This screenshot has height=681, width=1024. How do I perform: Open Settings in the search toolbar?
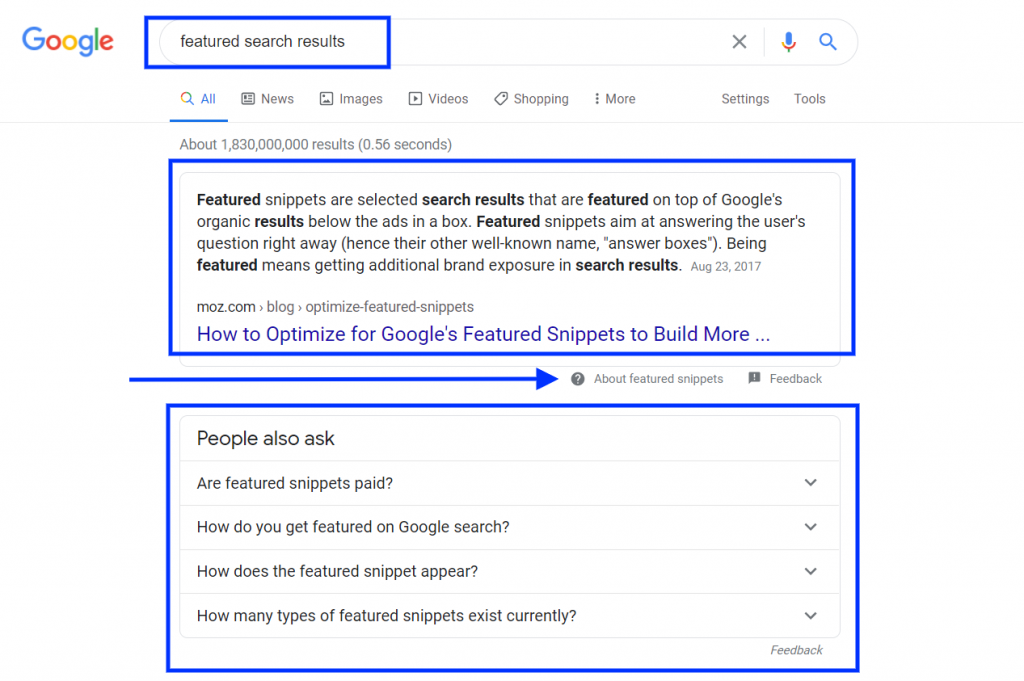(745, 99)
